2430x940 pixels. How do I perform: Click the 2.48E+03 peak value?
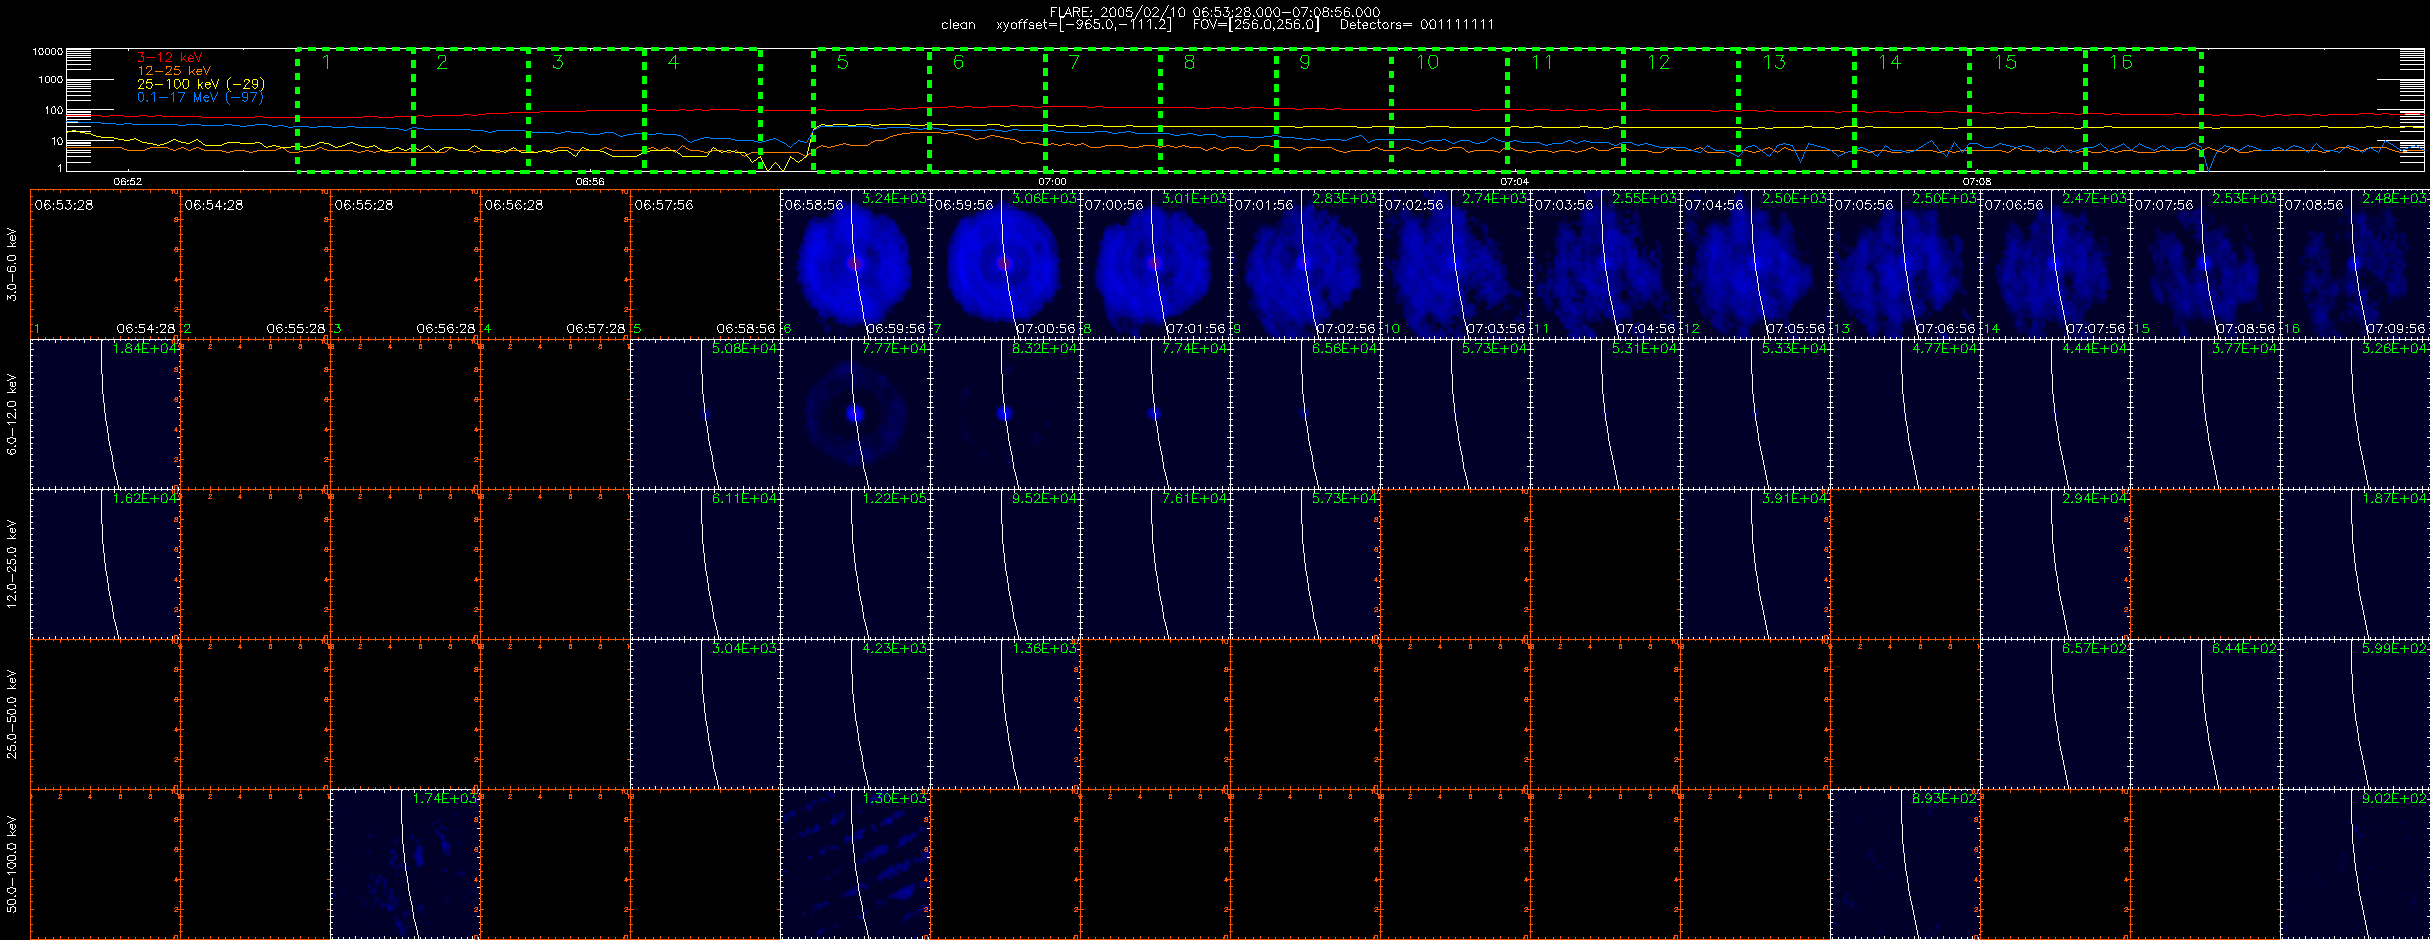tap(2396, 199)
